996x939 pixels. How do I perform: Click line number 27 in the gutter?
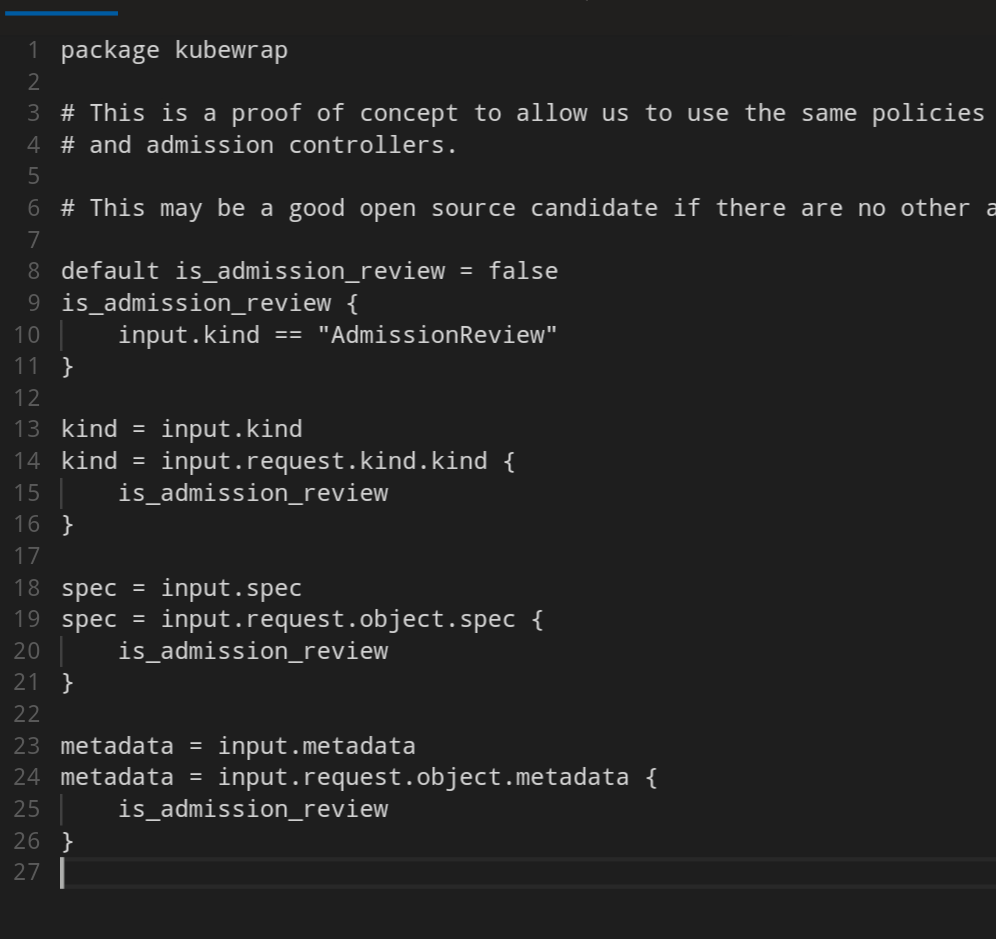click(x=27, y=872)
